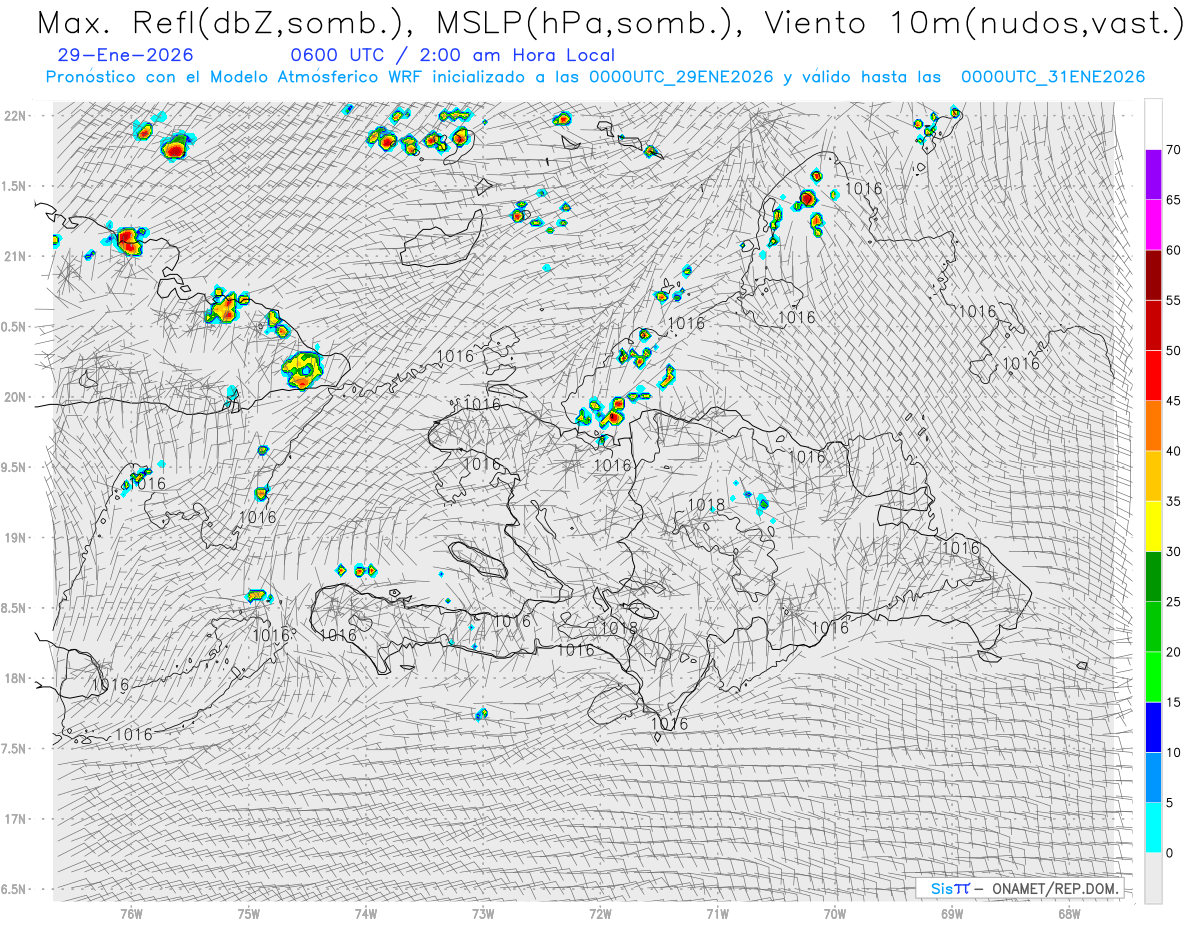The image size is (1200, 927).
Task: Click the colorbar value label "25"
Action: pos(1174,602)
